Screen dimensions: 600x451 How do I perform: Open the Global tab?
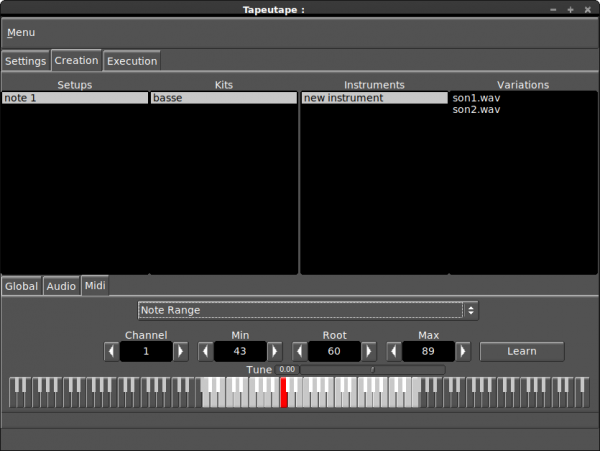pos(21,286)
